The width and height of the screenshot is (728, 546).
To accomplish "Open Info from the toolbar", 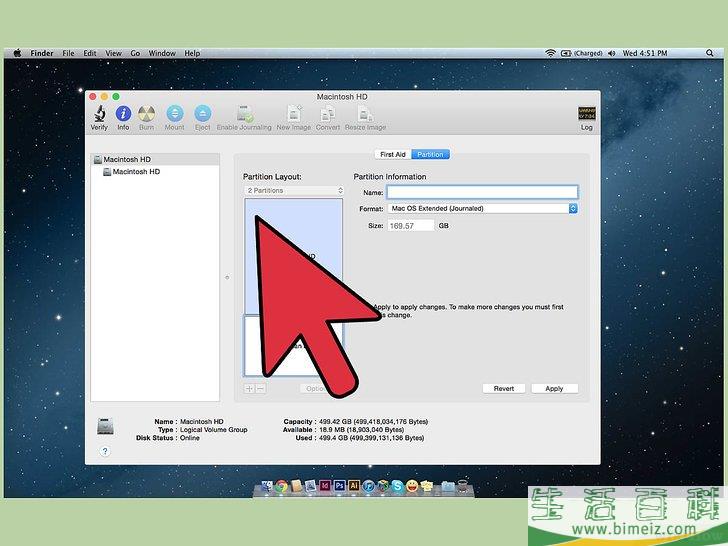I will [123, 113].
